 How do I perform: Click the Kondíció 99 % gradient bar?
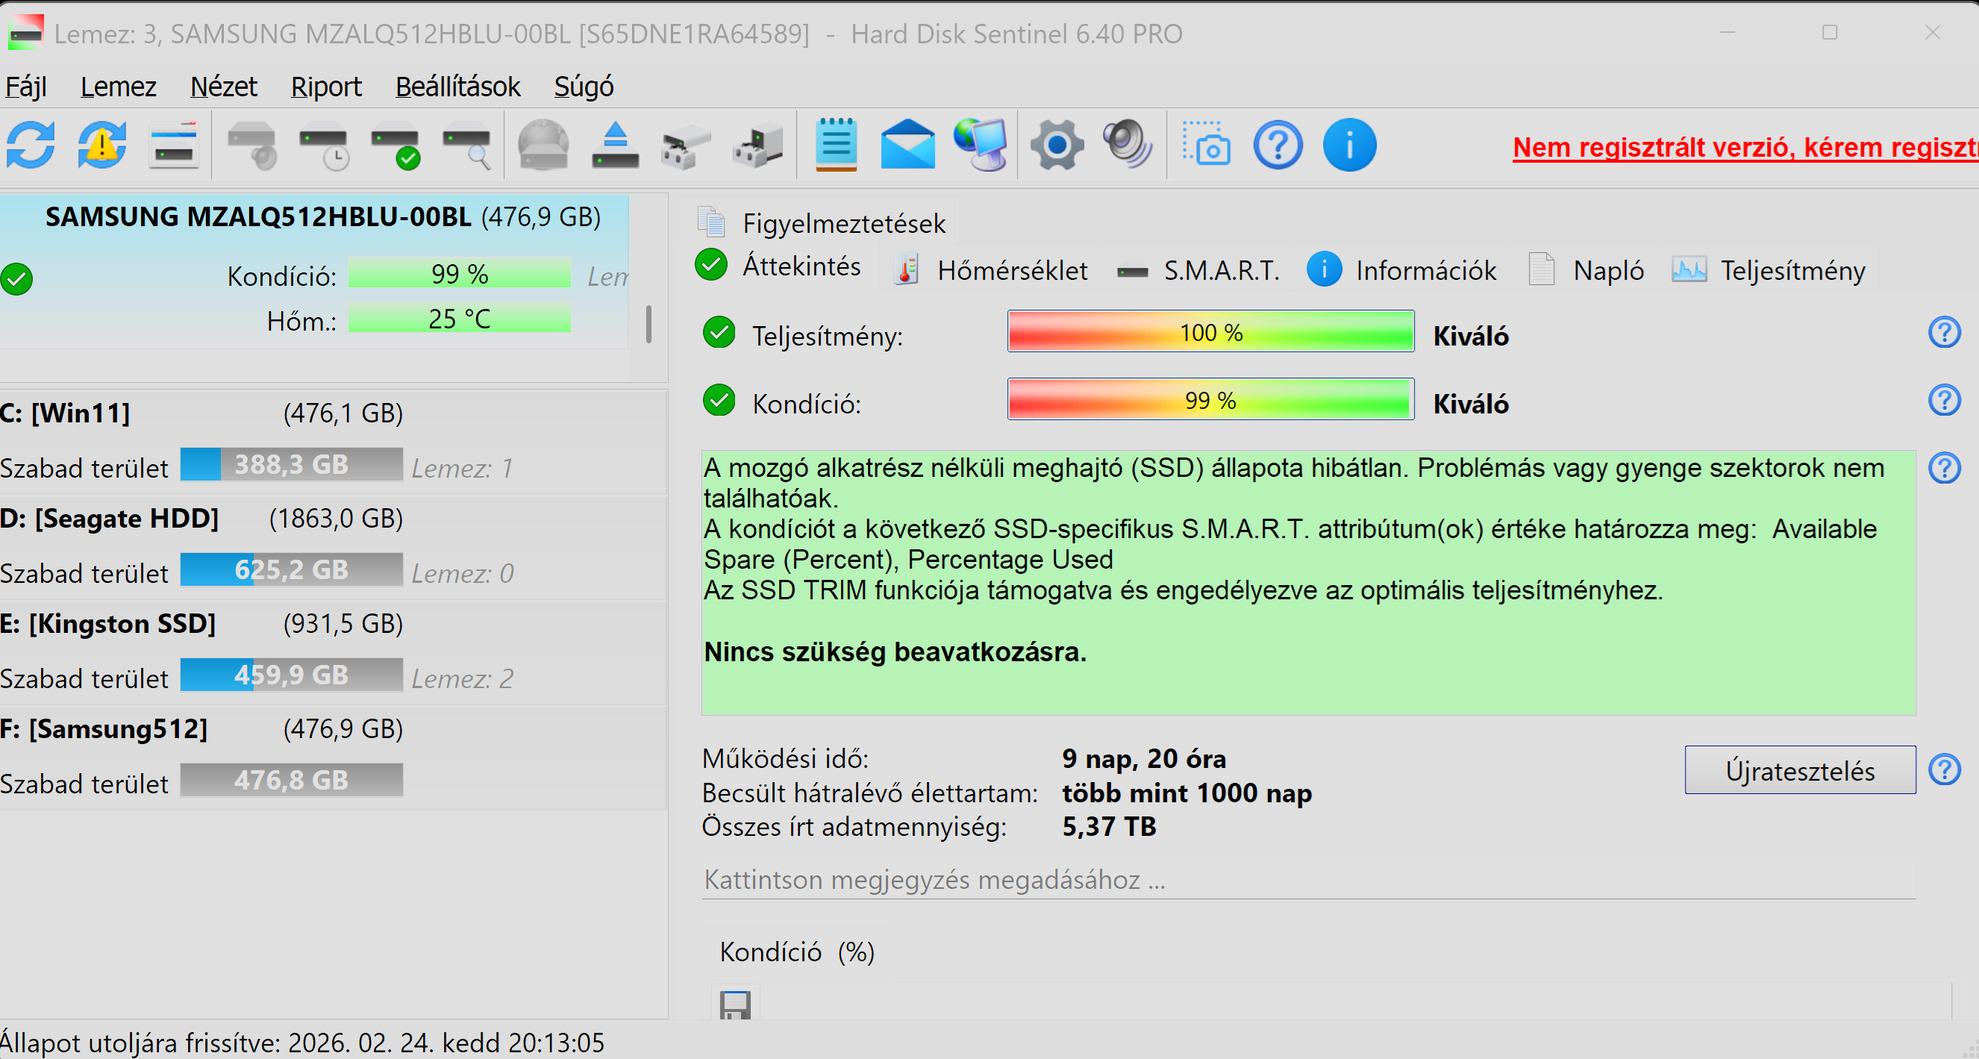[1210, 400]
